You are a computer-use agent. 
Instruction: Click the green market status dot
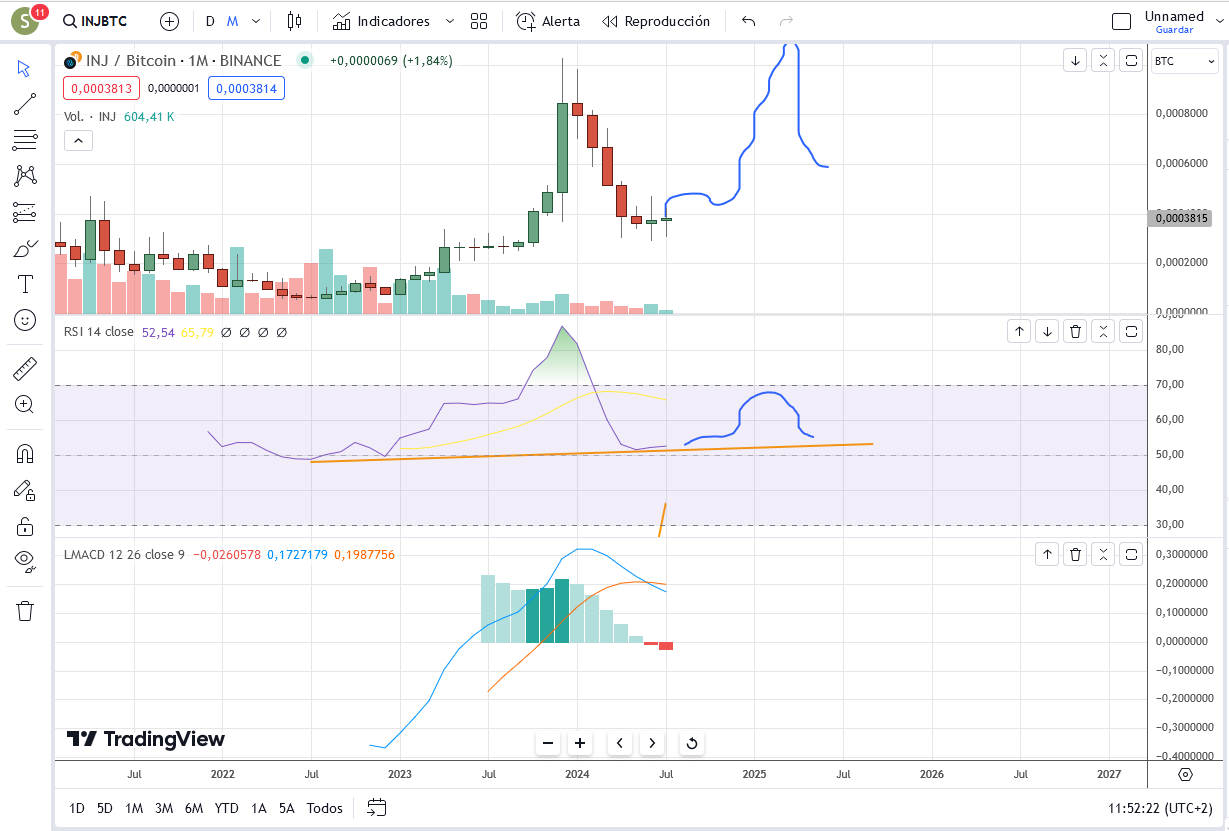(x=304, y=60)
